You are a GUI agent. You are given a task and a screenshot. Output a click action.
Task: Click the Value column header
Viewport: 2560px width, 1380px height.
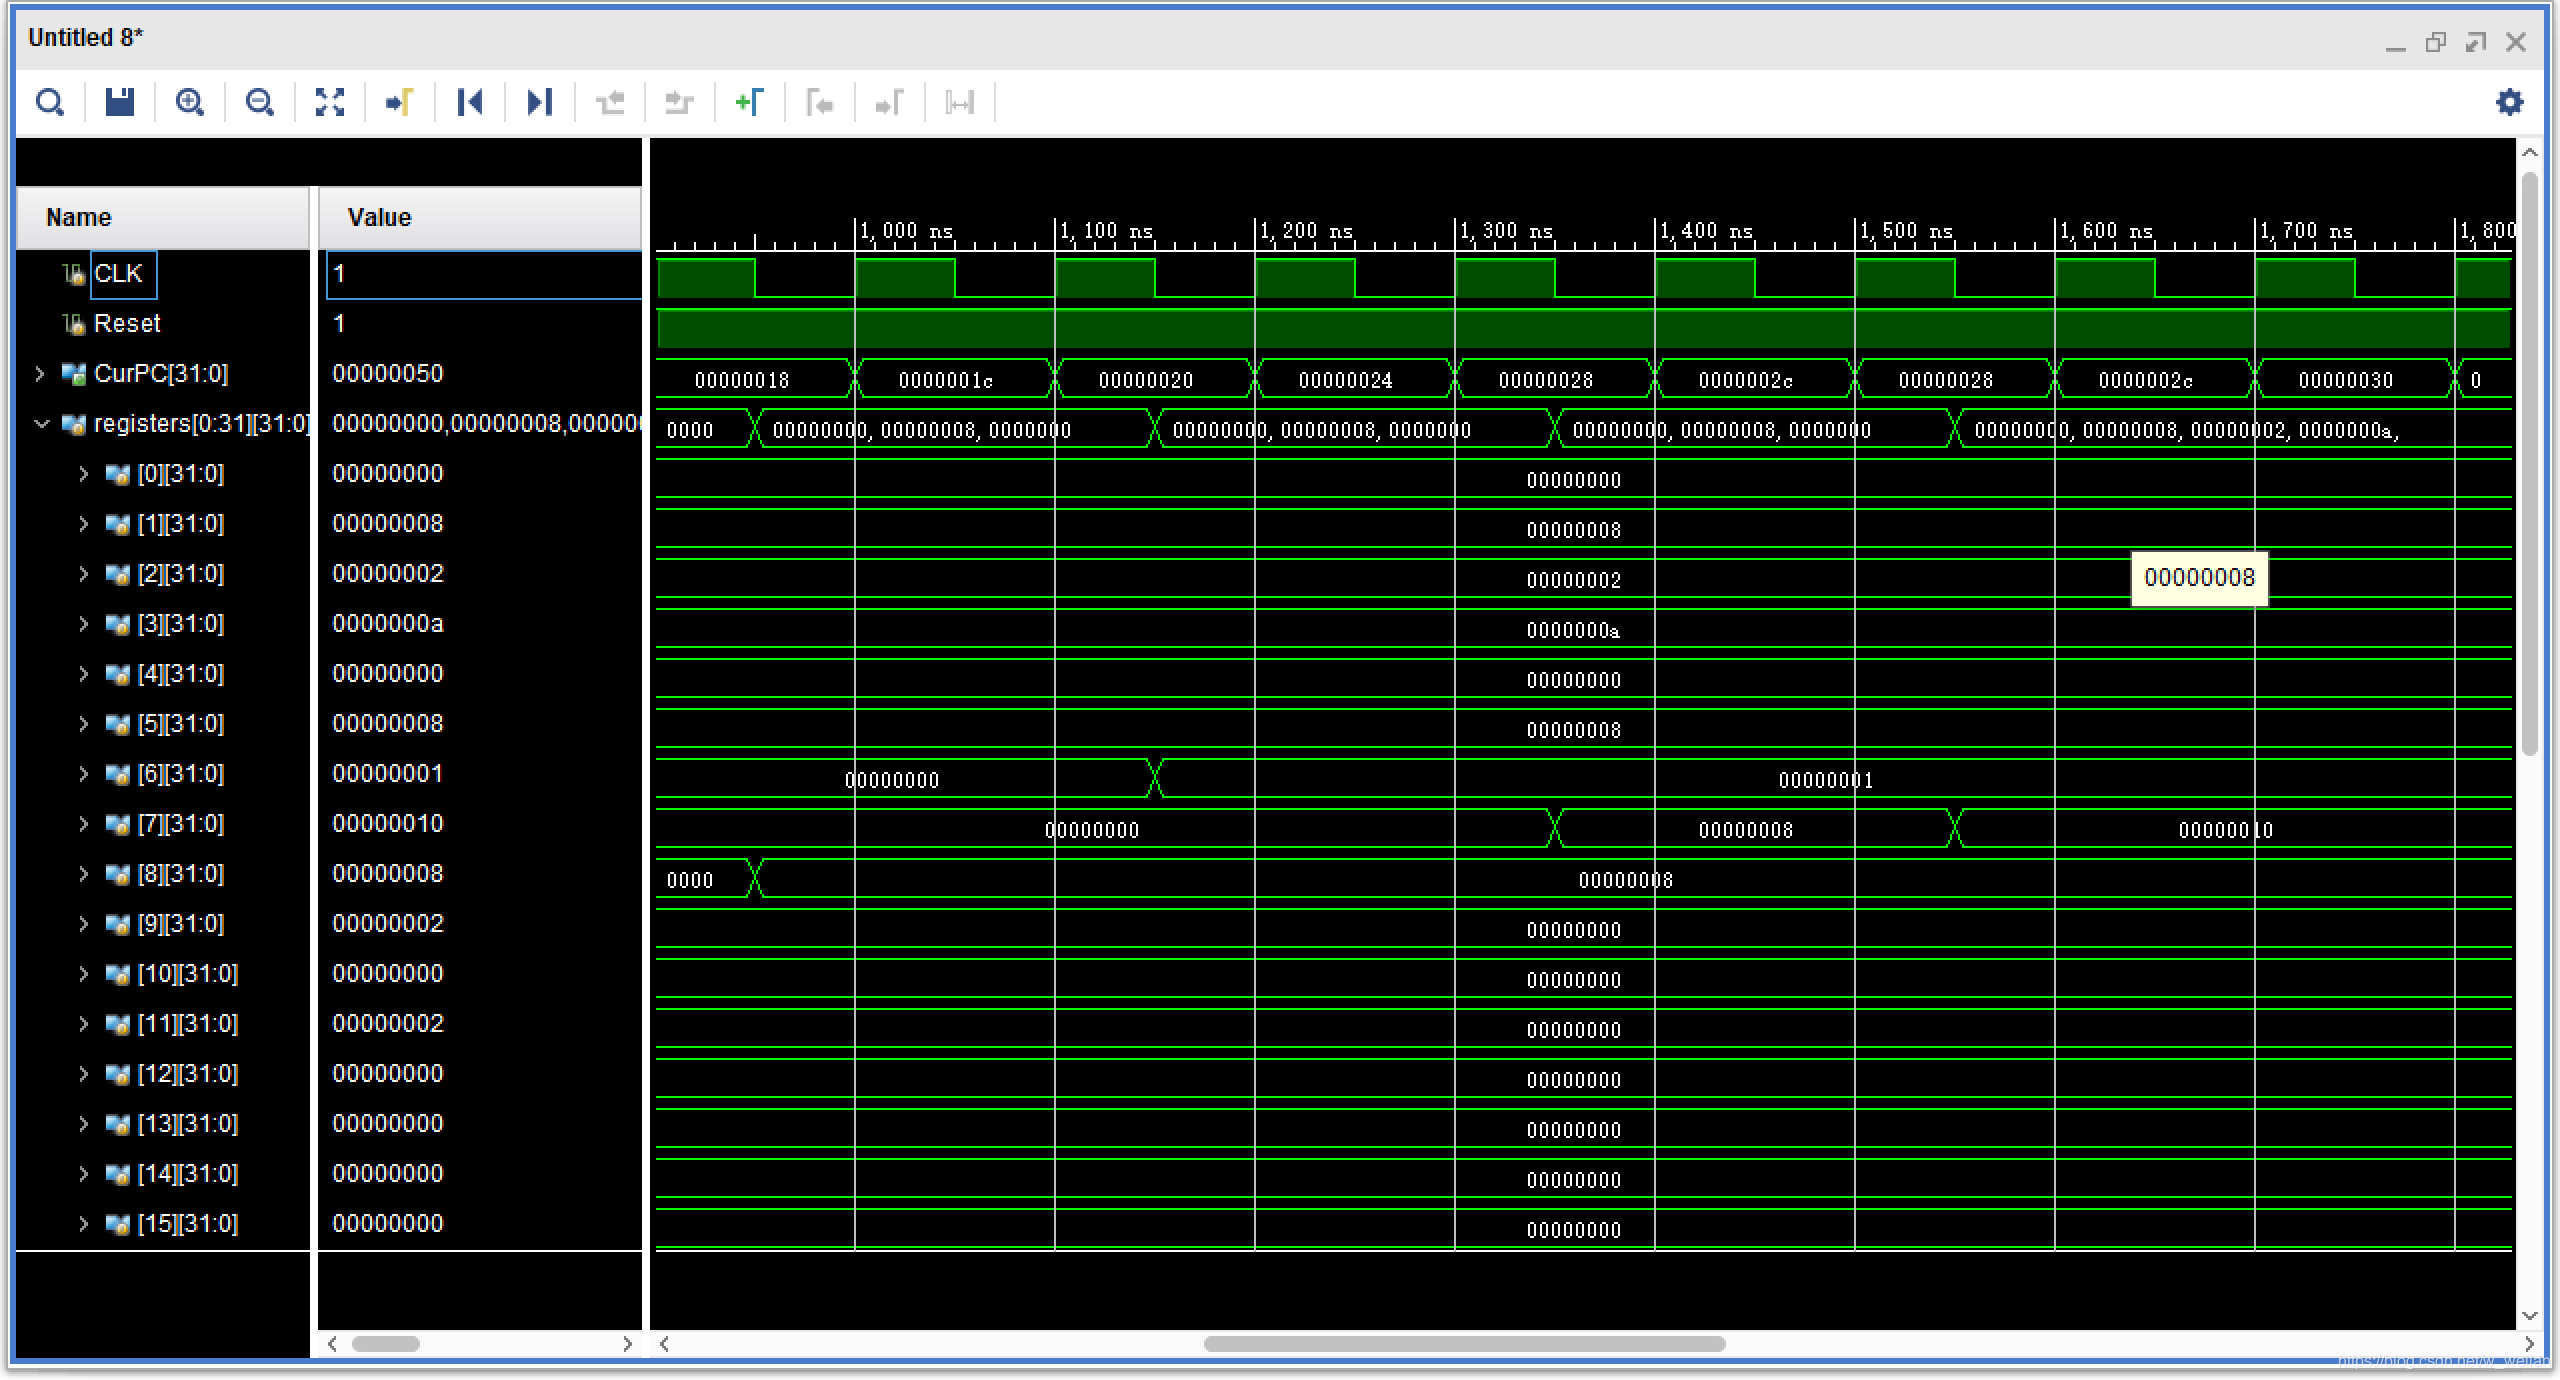(379, 218)
